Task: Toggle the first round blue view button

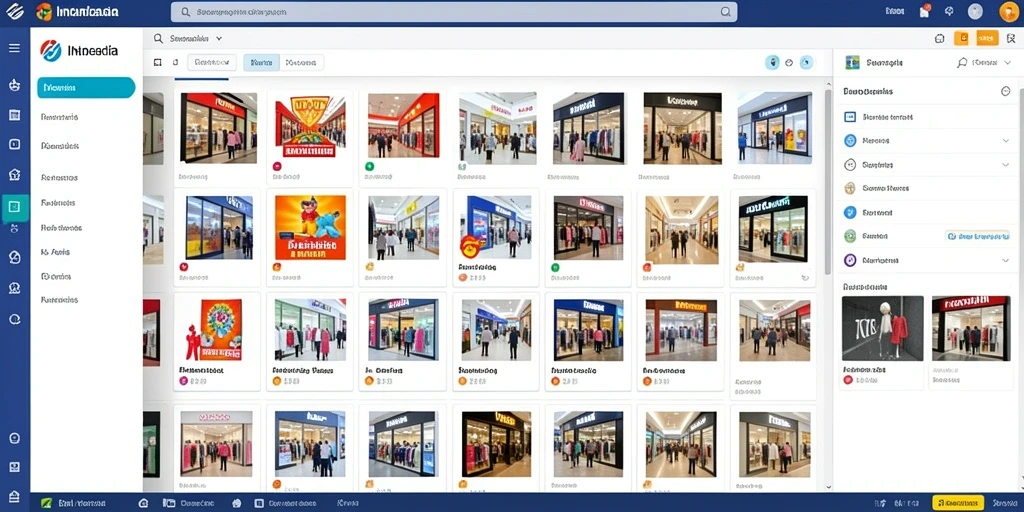Action: [772, 63]
